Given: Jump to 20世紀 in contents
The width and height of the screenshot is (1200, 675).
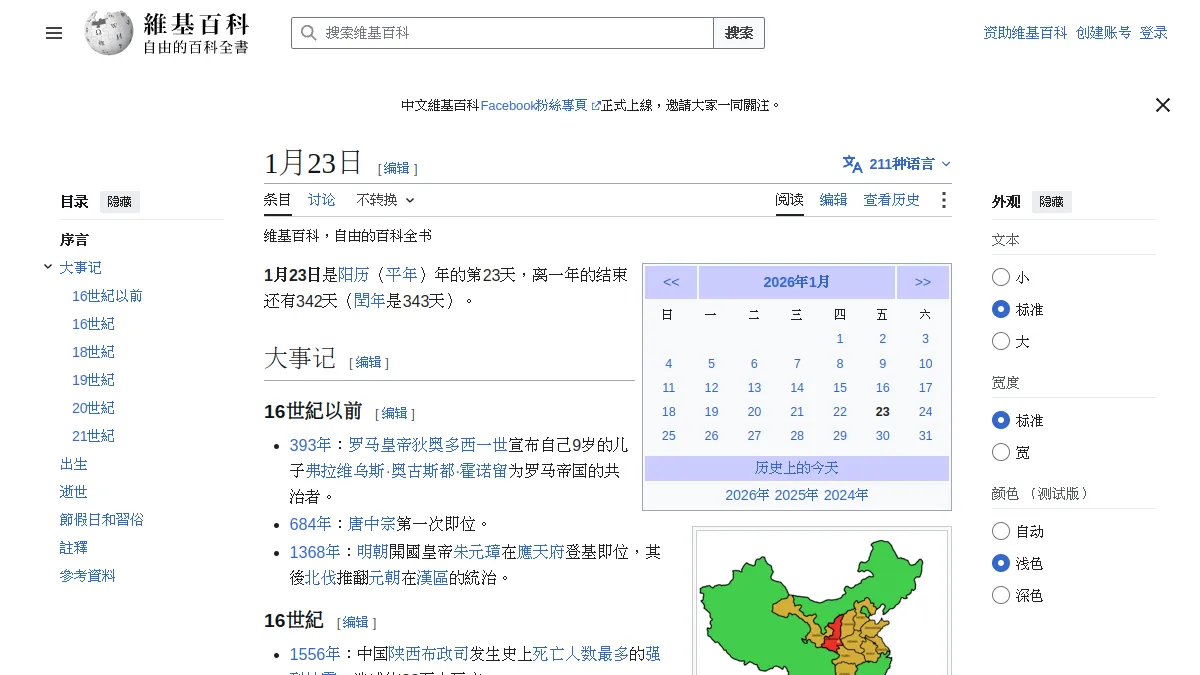Looking at the screenshot, I should 93,408.
